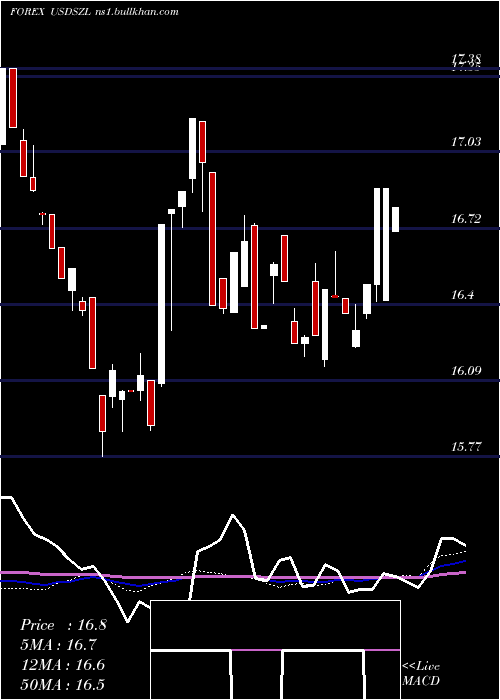Viewport: 500px width, 700px height.
Task: Click the 16.09 price level label
Action: [466, 371]
